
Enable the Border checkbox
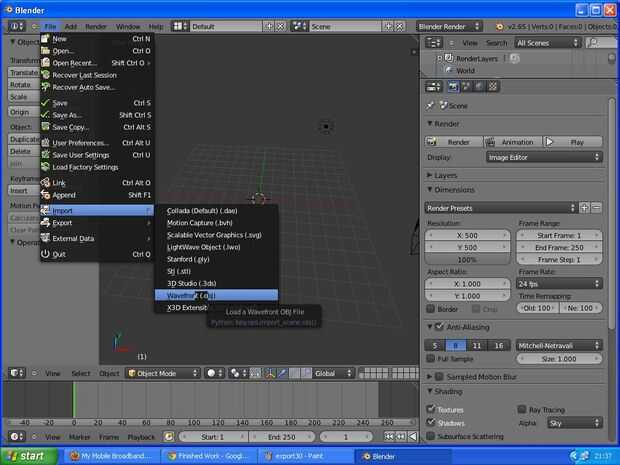431,309
